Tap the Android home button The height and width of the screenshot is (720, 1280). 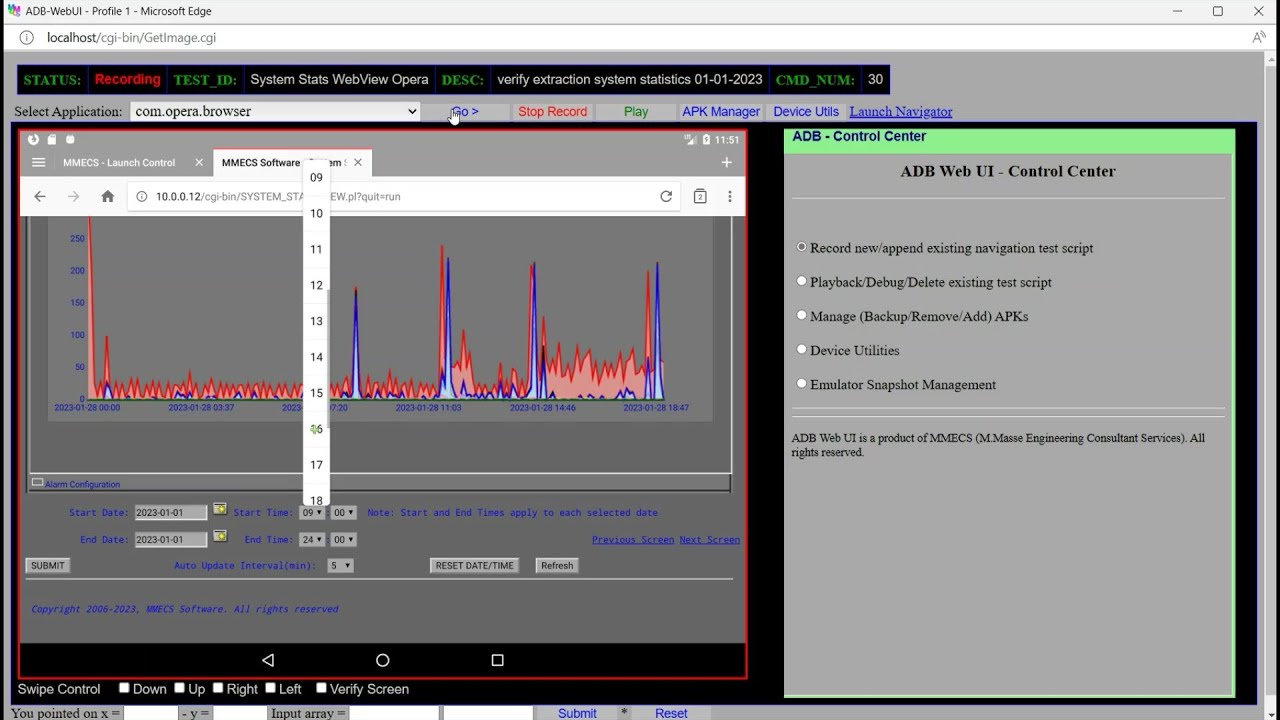tap(382, 660)
